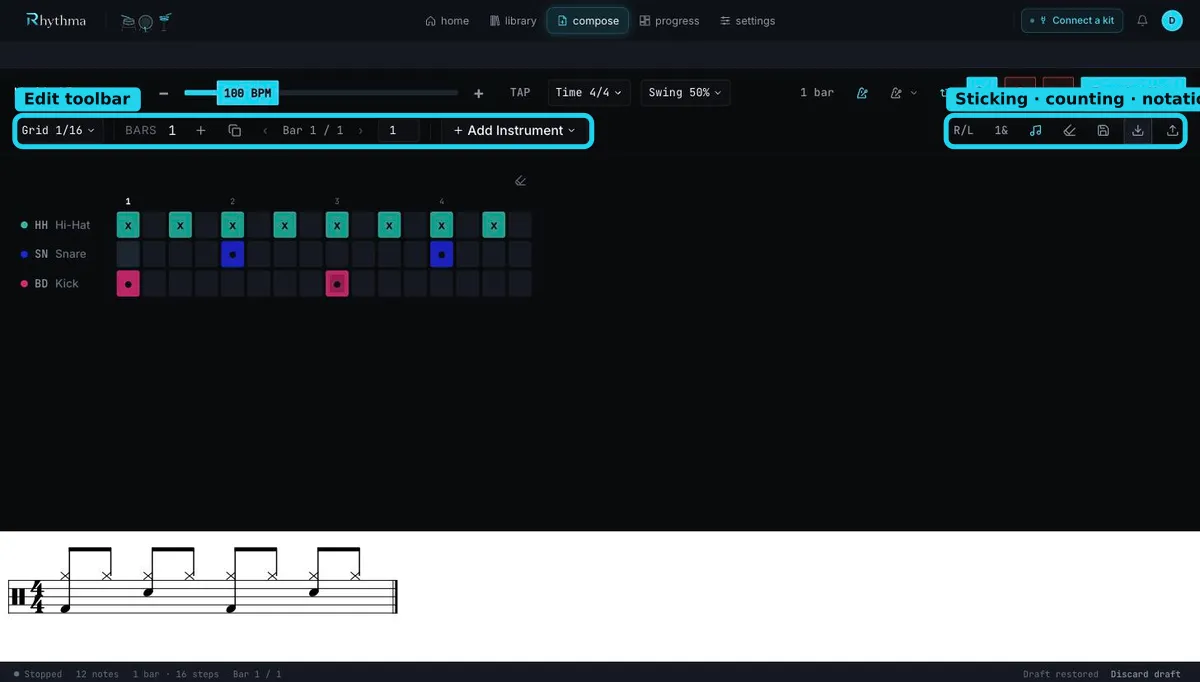Image resolution: width=1200 pixels, height=682 pixels.
Task: Click the download icon in the notation toolbar
Action: click(1138, 130)
